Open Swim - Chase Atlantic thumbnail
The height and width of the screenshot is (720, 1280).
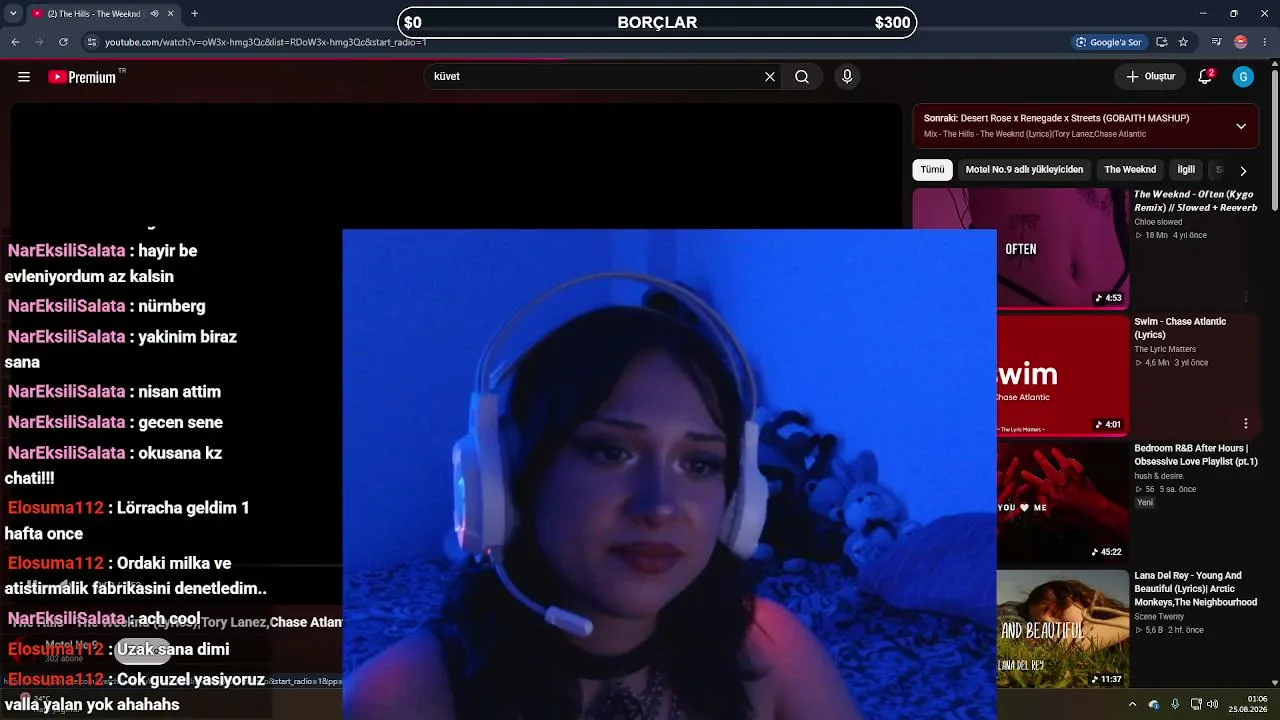(x=1062, y=375)
